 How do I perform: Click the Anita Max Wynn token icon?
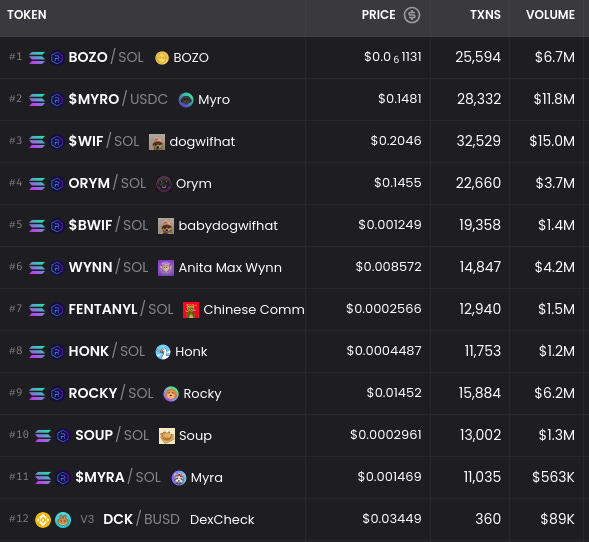[166, 268]
